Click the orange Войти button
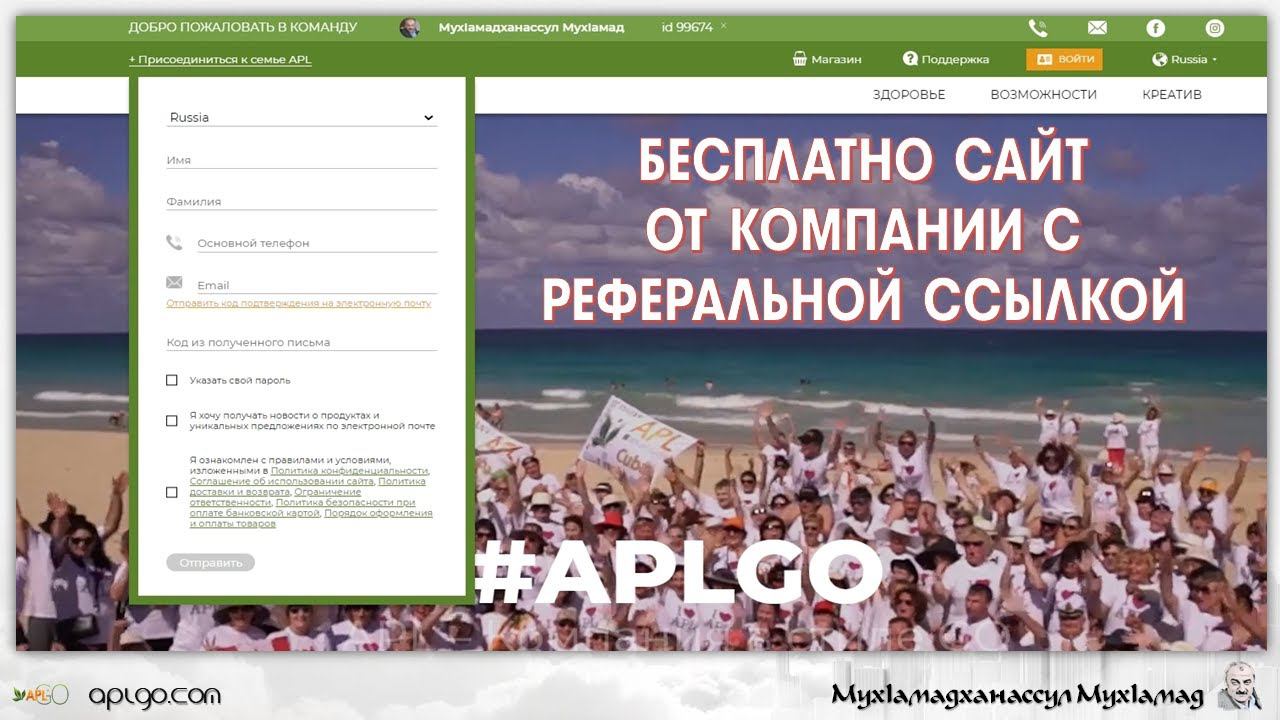1280x720 pixels. 1064,59
